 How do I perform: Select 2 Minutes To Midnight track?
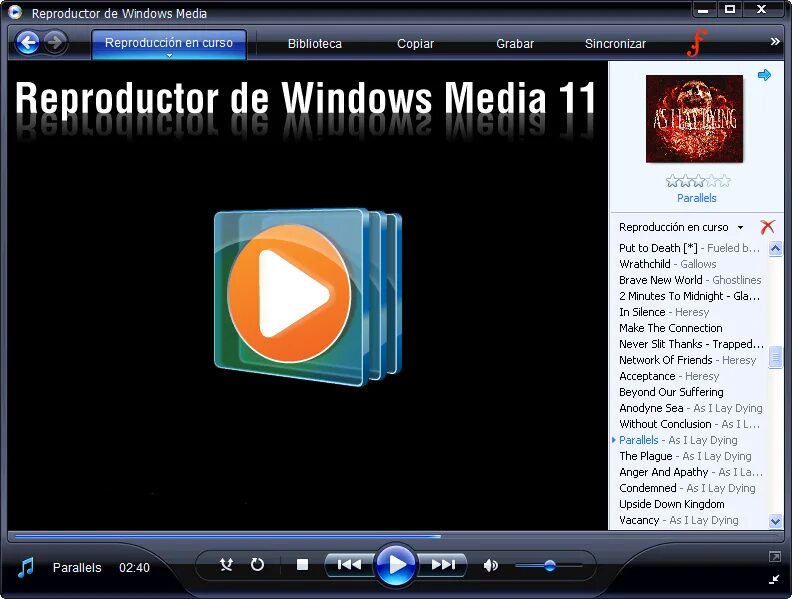click(x=689, y=296)
